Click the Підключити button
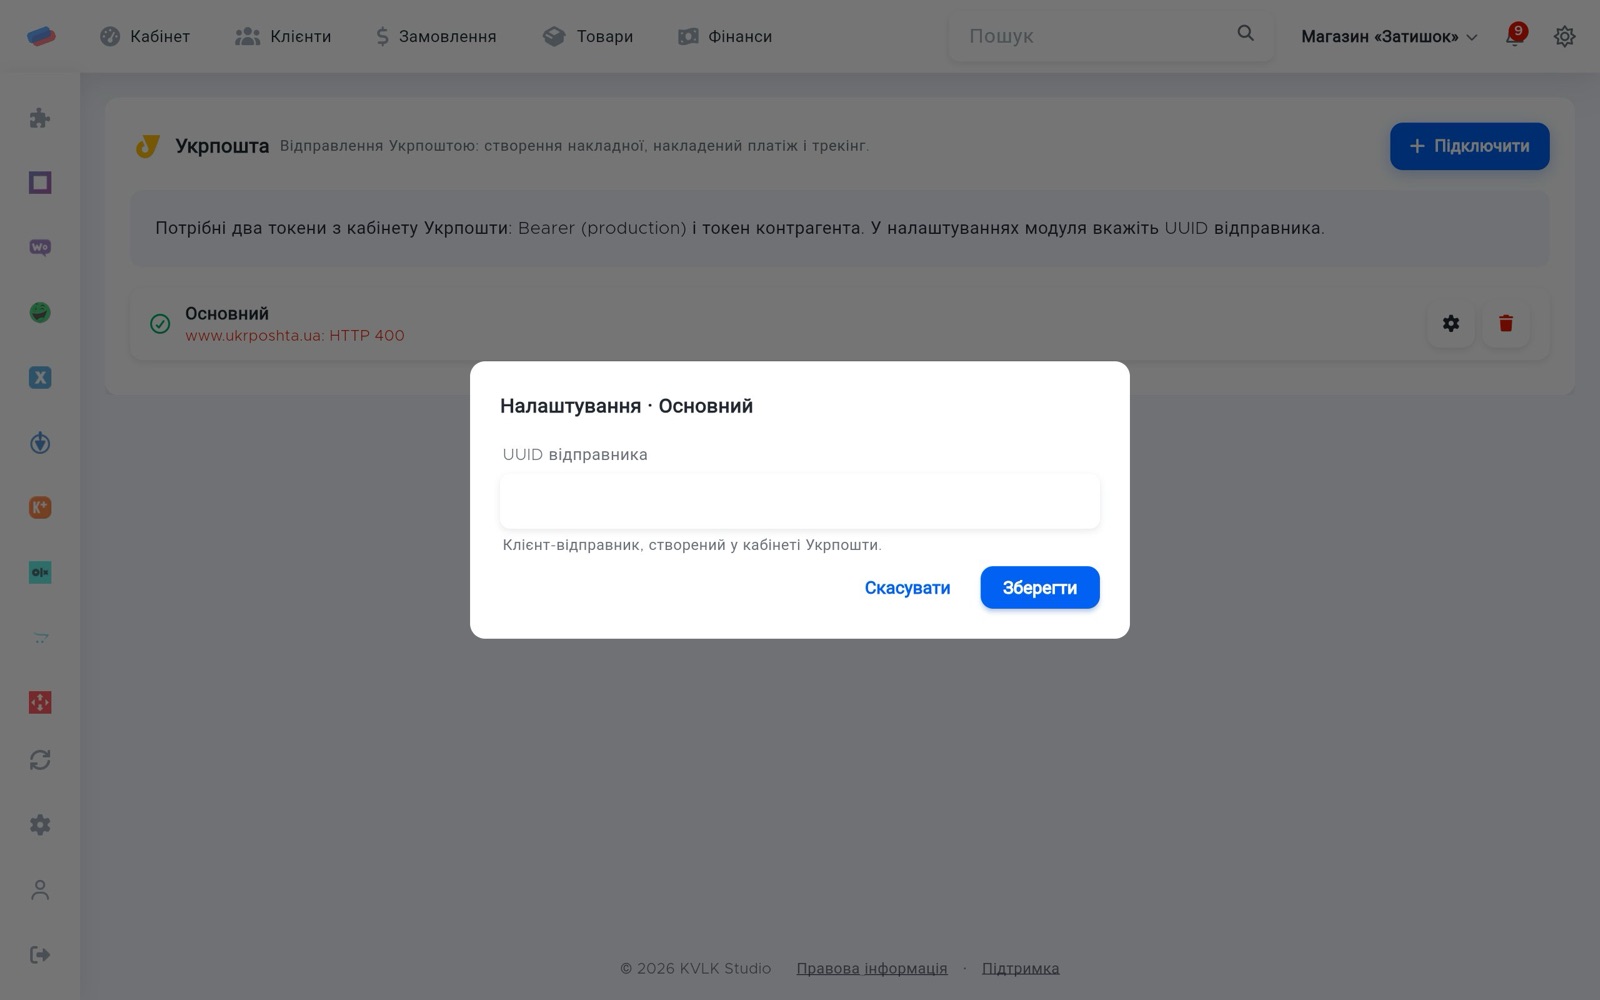The height and width of the screenshot is (1000, 1600). pyautogui.click(x=1470, y=146)
